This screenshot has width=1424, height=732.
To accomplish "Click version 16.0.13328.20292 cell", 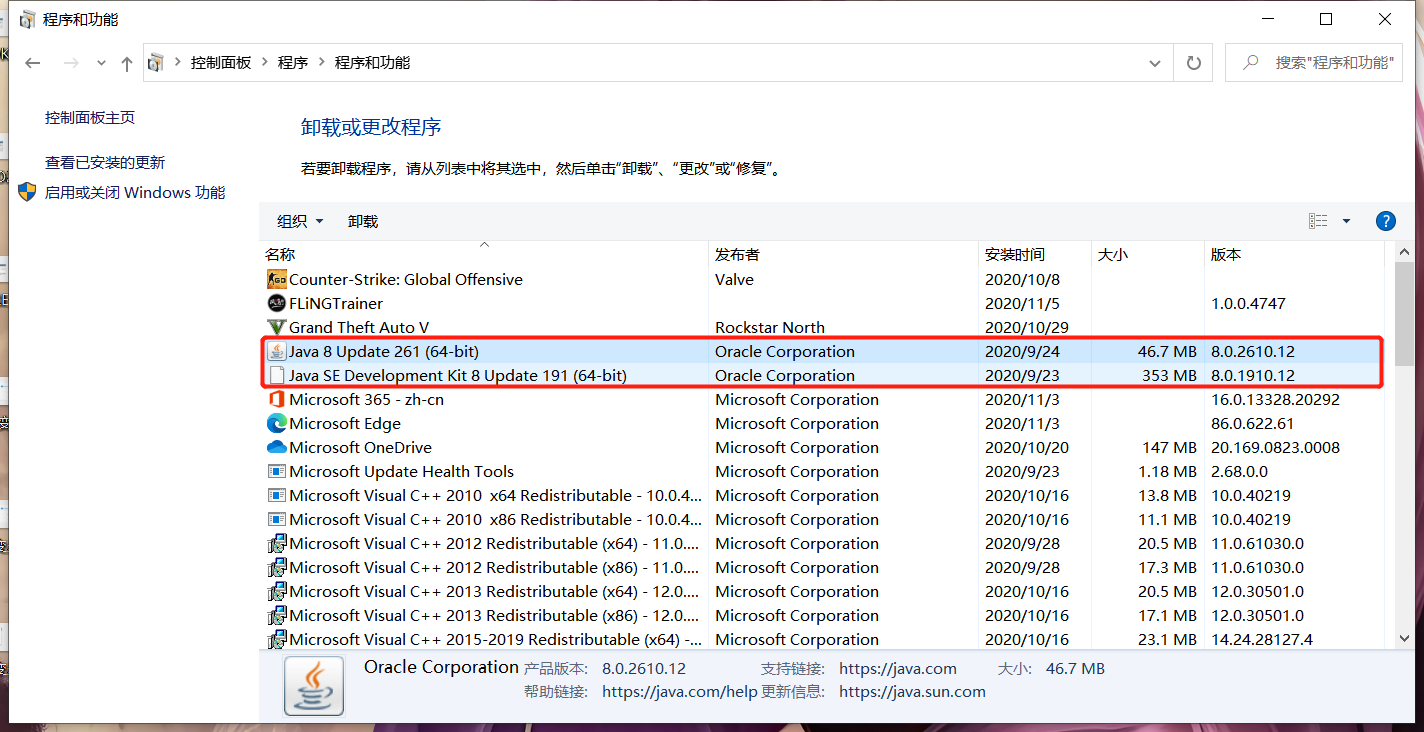I will tap(1275, 400).
